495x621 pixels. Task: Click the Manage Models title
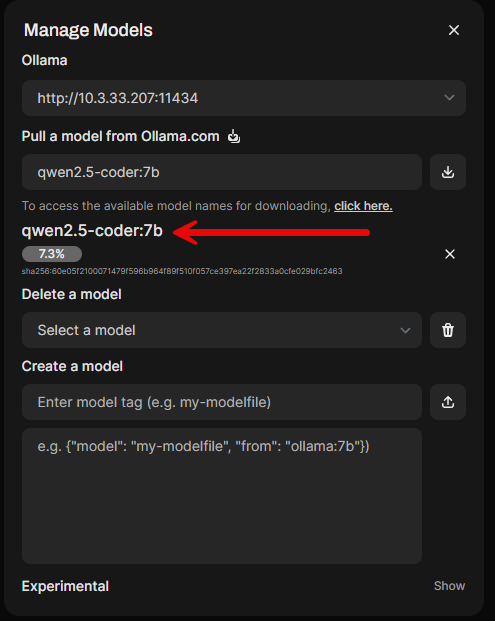click(x=88, y=30)
